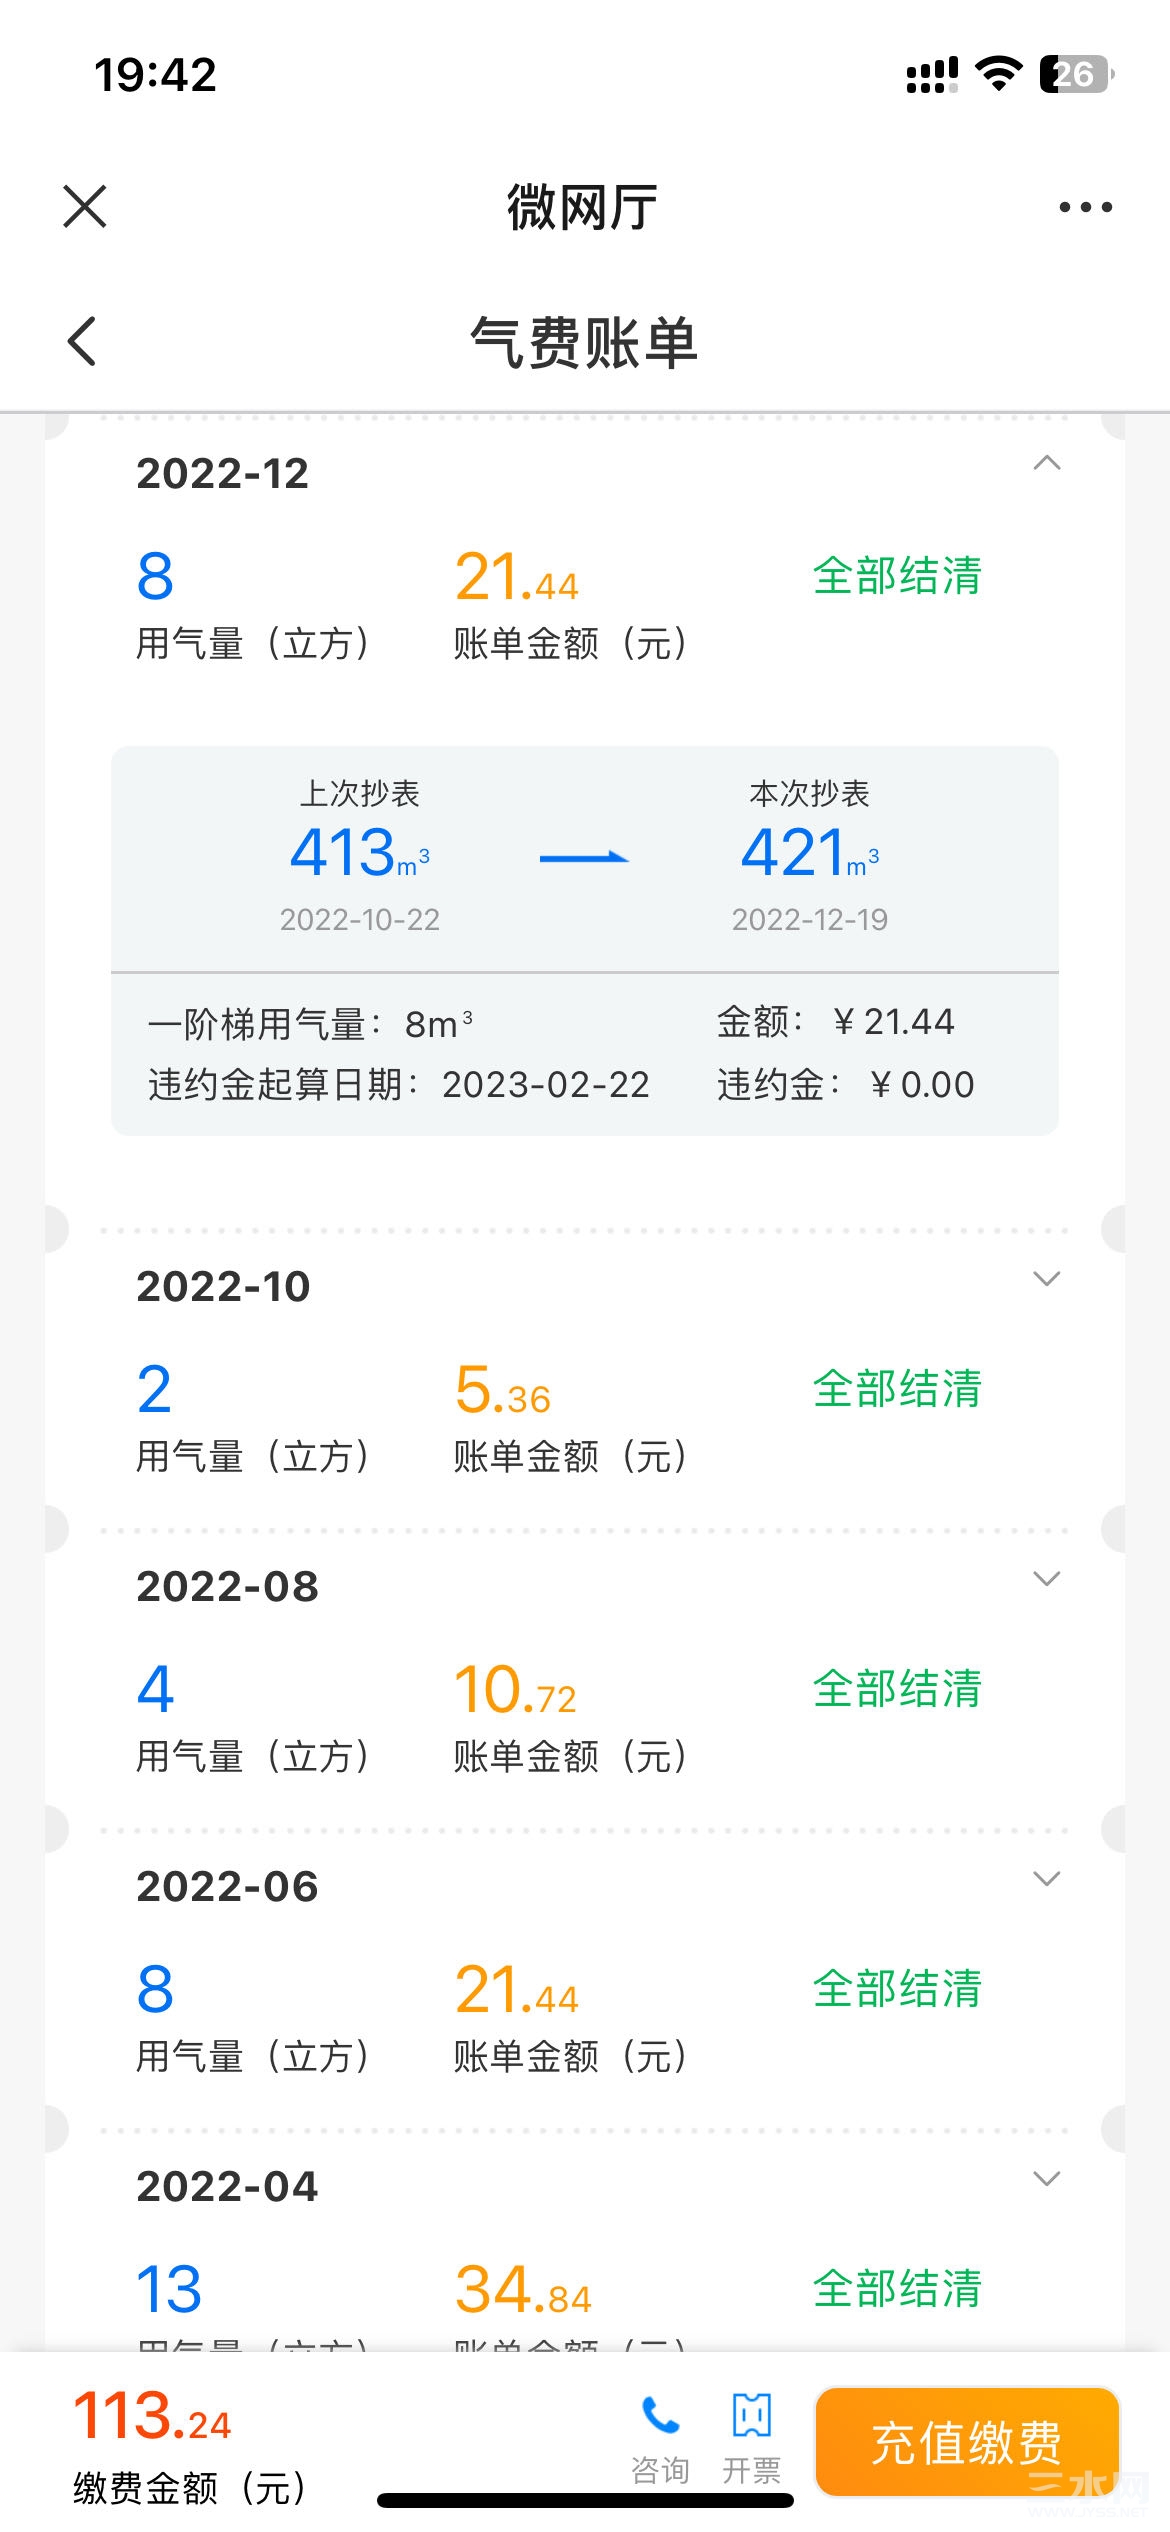
Task: Expand the 2022-08 bill details
Action: 1047,1579
